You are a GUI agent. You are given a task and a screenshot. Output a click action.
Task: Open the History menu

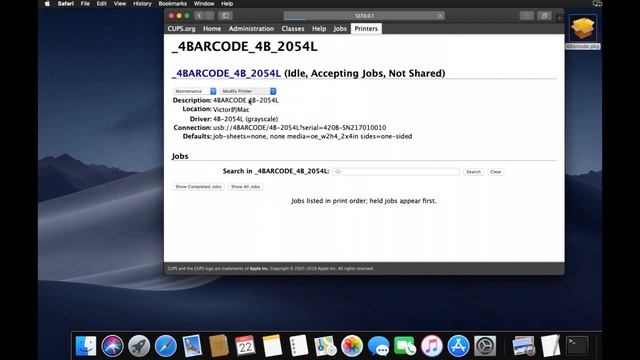point(142,4)
